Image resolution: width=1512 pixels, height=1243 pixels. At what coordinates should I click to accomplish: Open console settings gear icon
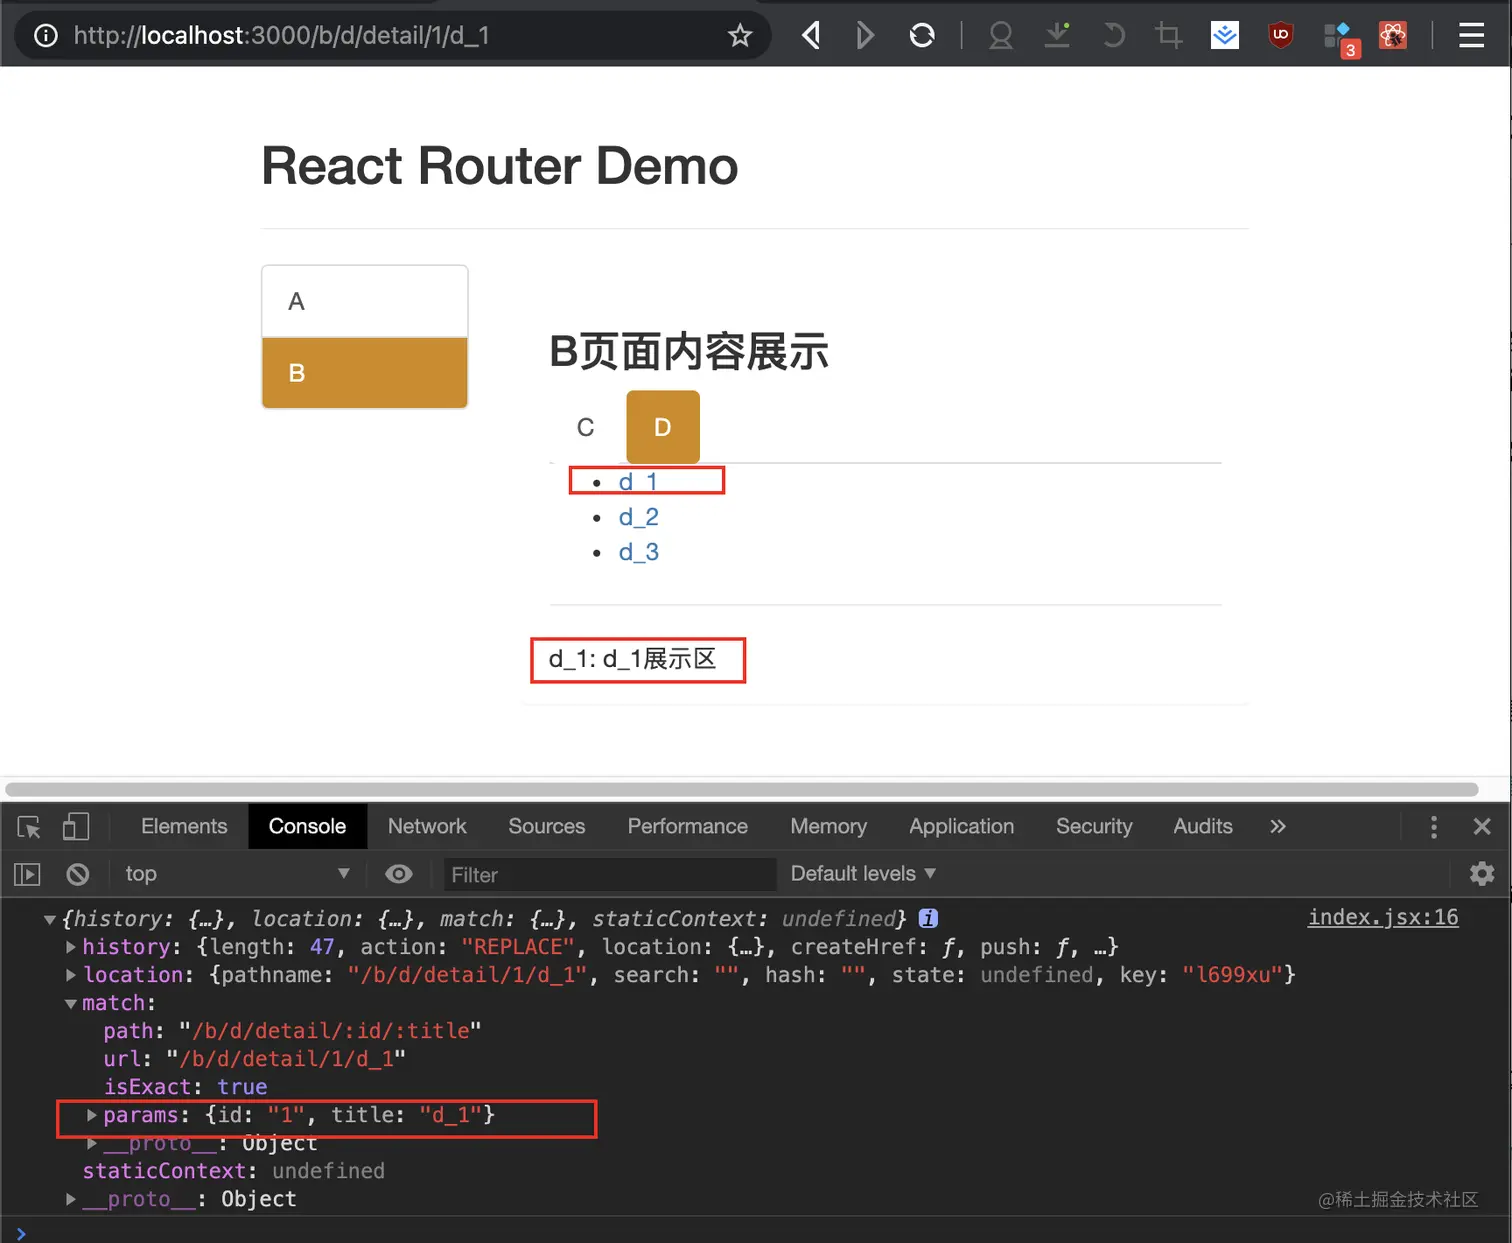pyautogui.click(x=1482, y=874)
